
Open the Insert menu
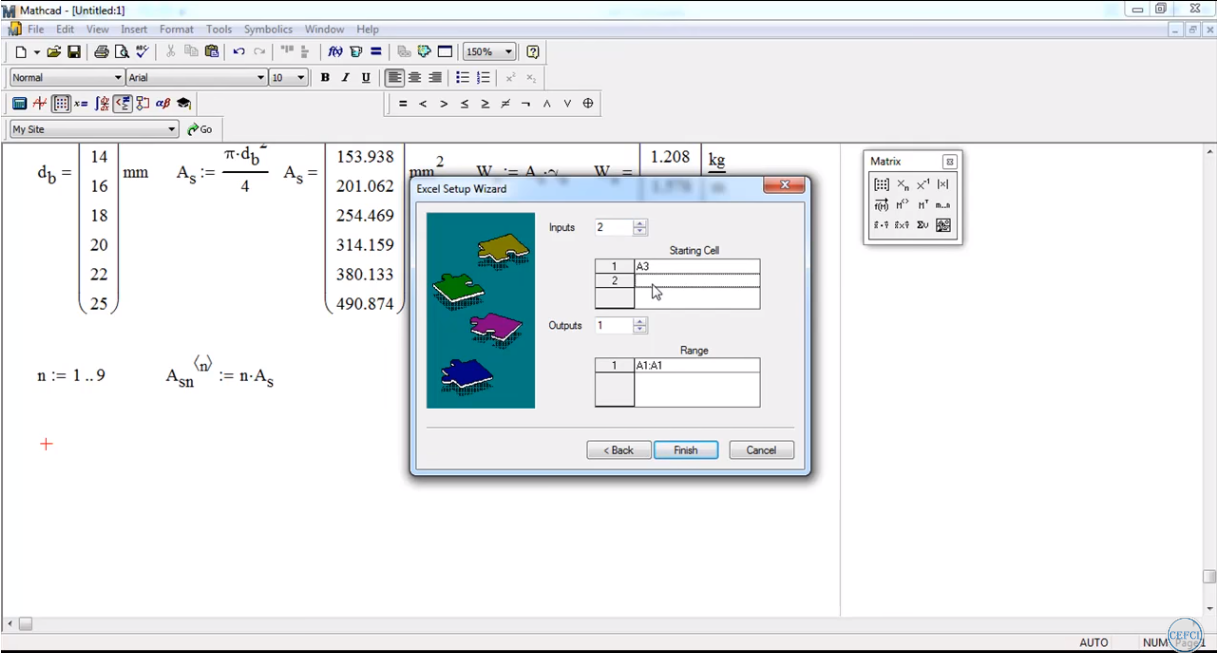click(134, 29)
